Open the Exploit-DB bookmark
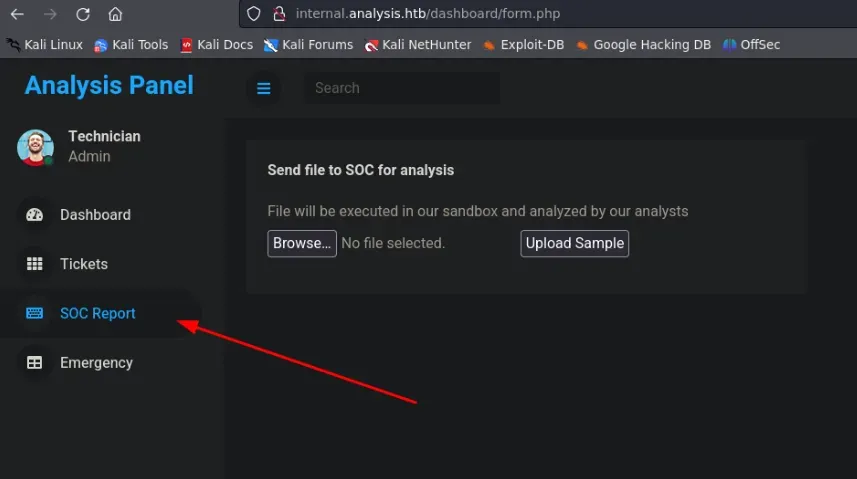857x479 pixels. (523, 45)
